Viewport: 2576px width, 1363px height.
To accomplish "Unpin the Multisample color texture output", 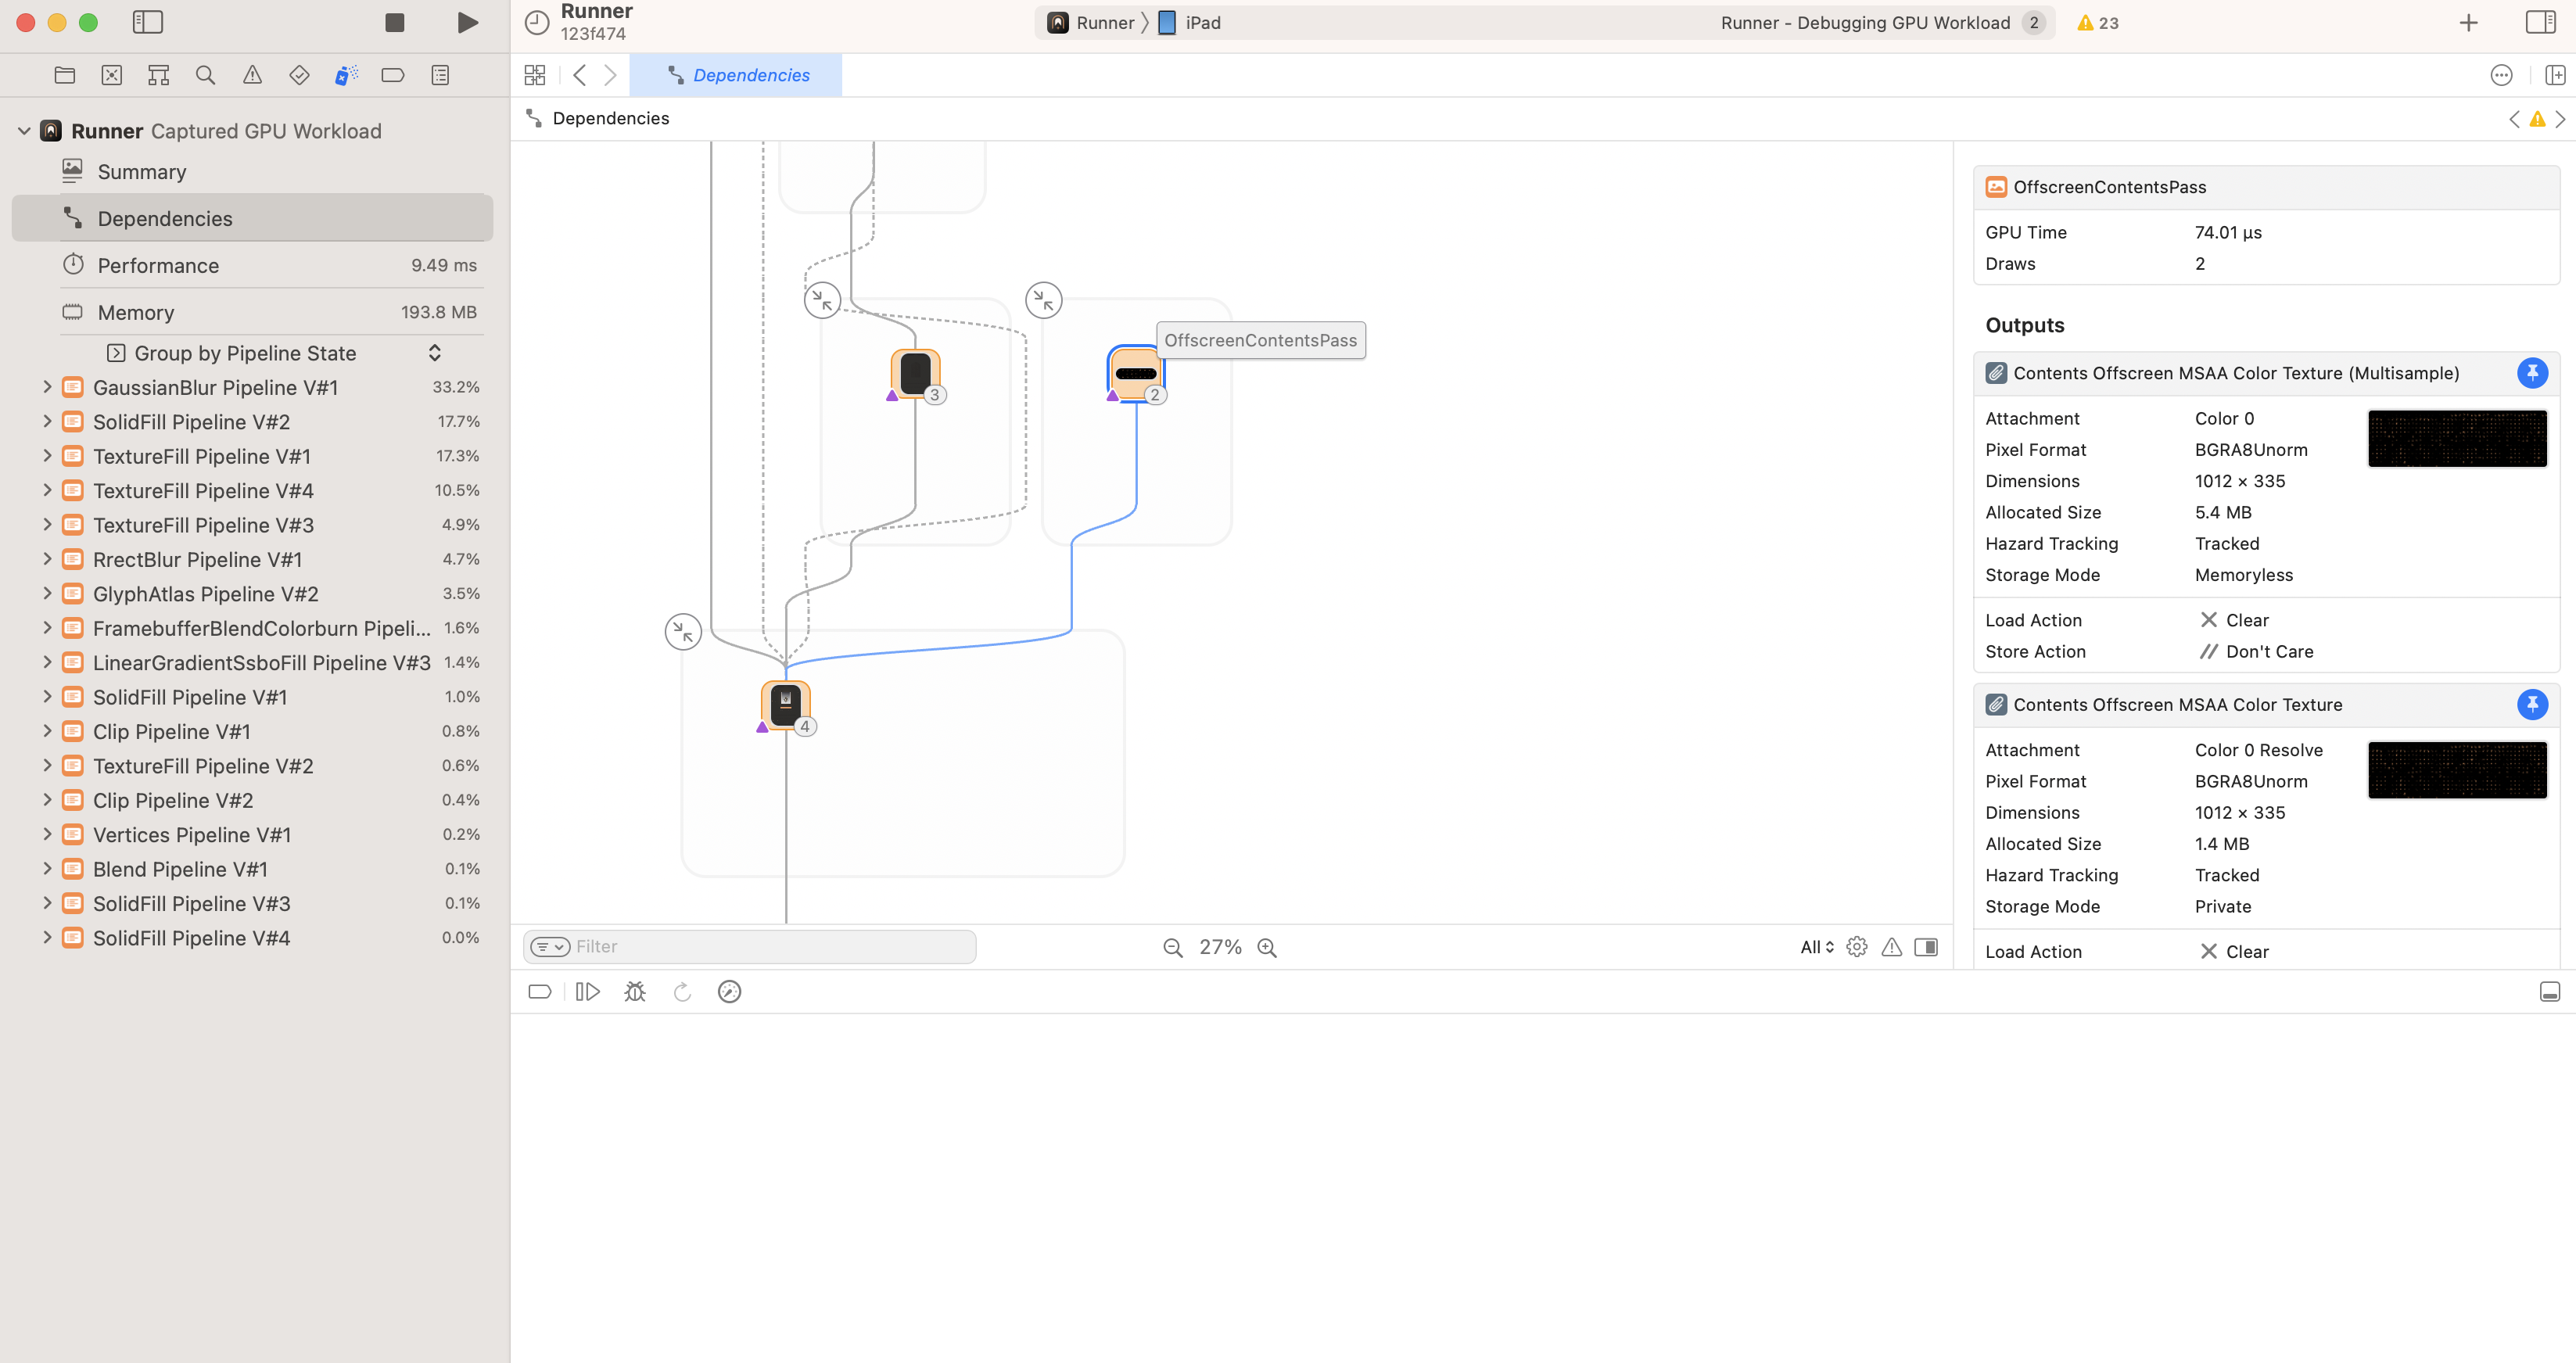I will tap(2532, 373).
